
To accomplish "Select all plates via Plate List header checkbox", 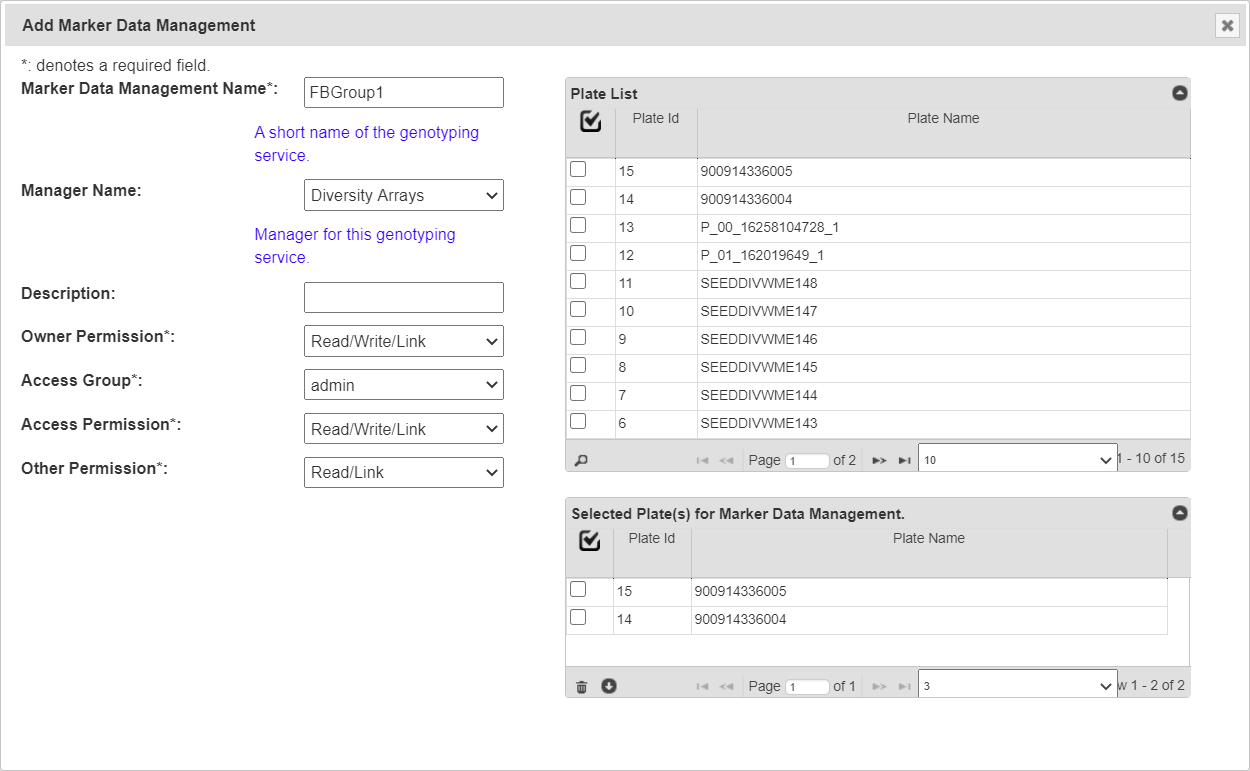I will [x=590, y=121].
